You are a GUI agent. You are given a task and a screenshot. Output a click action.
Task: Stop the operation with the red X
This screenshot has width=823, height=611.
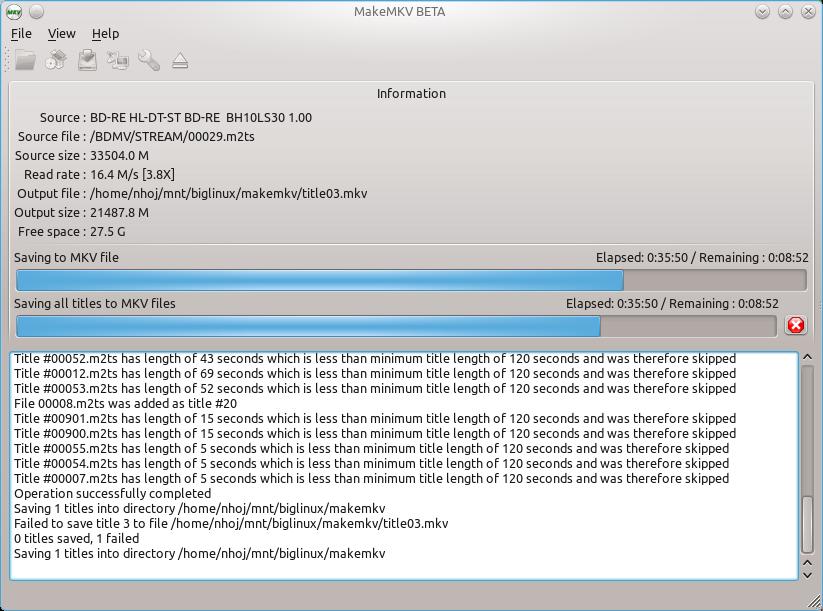pyautogui.click(x=795, y=325)
